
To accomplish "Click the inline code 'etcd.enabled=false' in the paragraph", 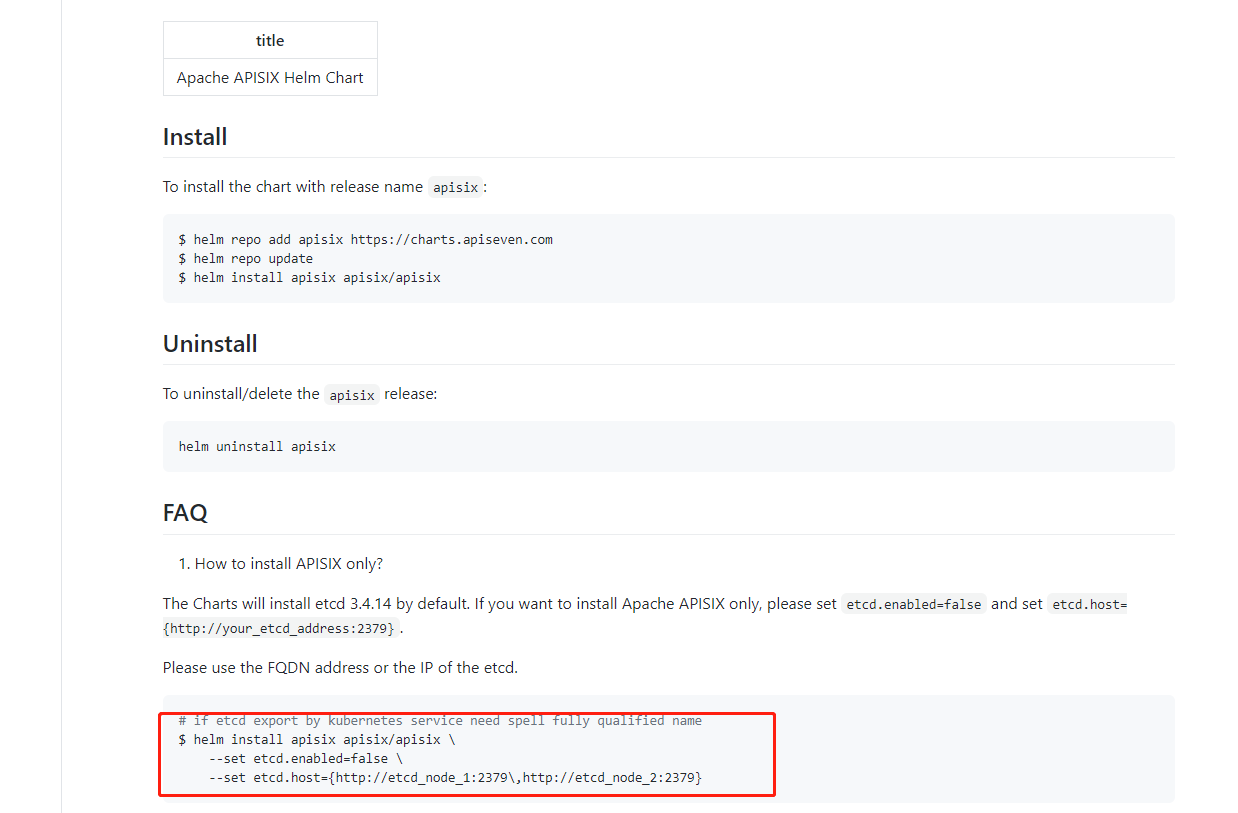I will coord(914,604).
